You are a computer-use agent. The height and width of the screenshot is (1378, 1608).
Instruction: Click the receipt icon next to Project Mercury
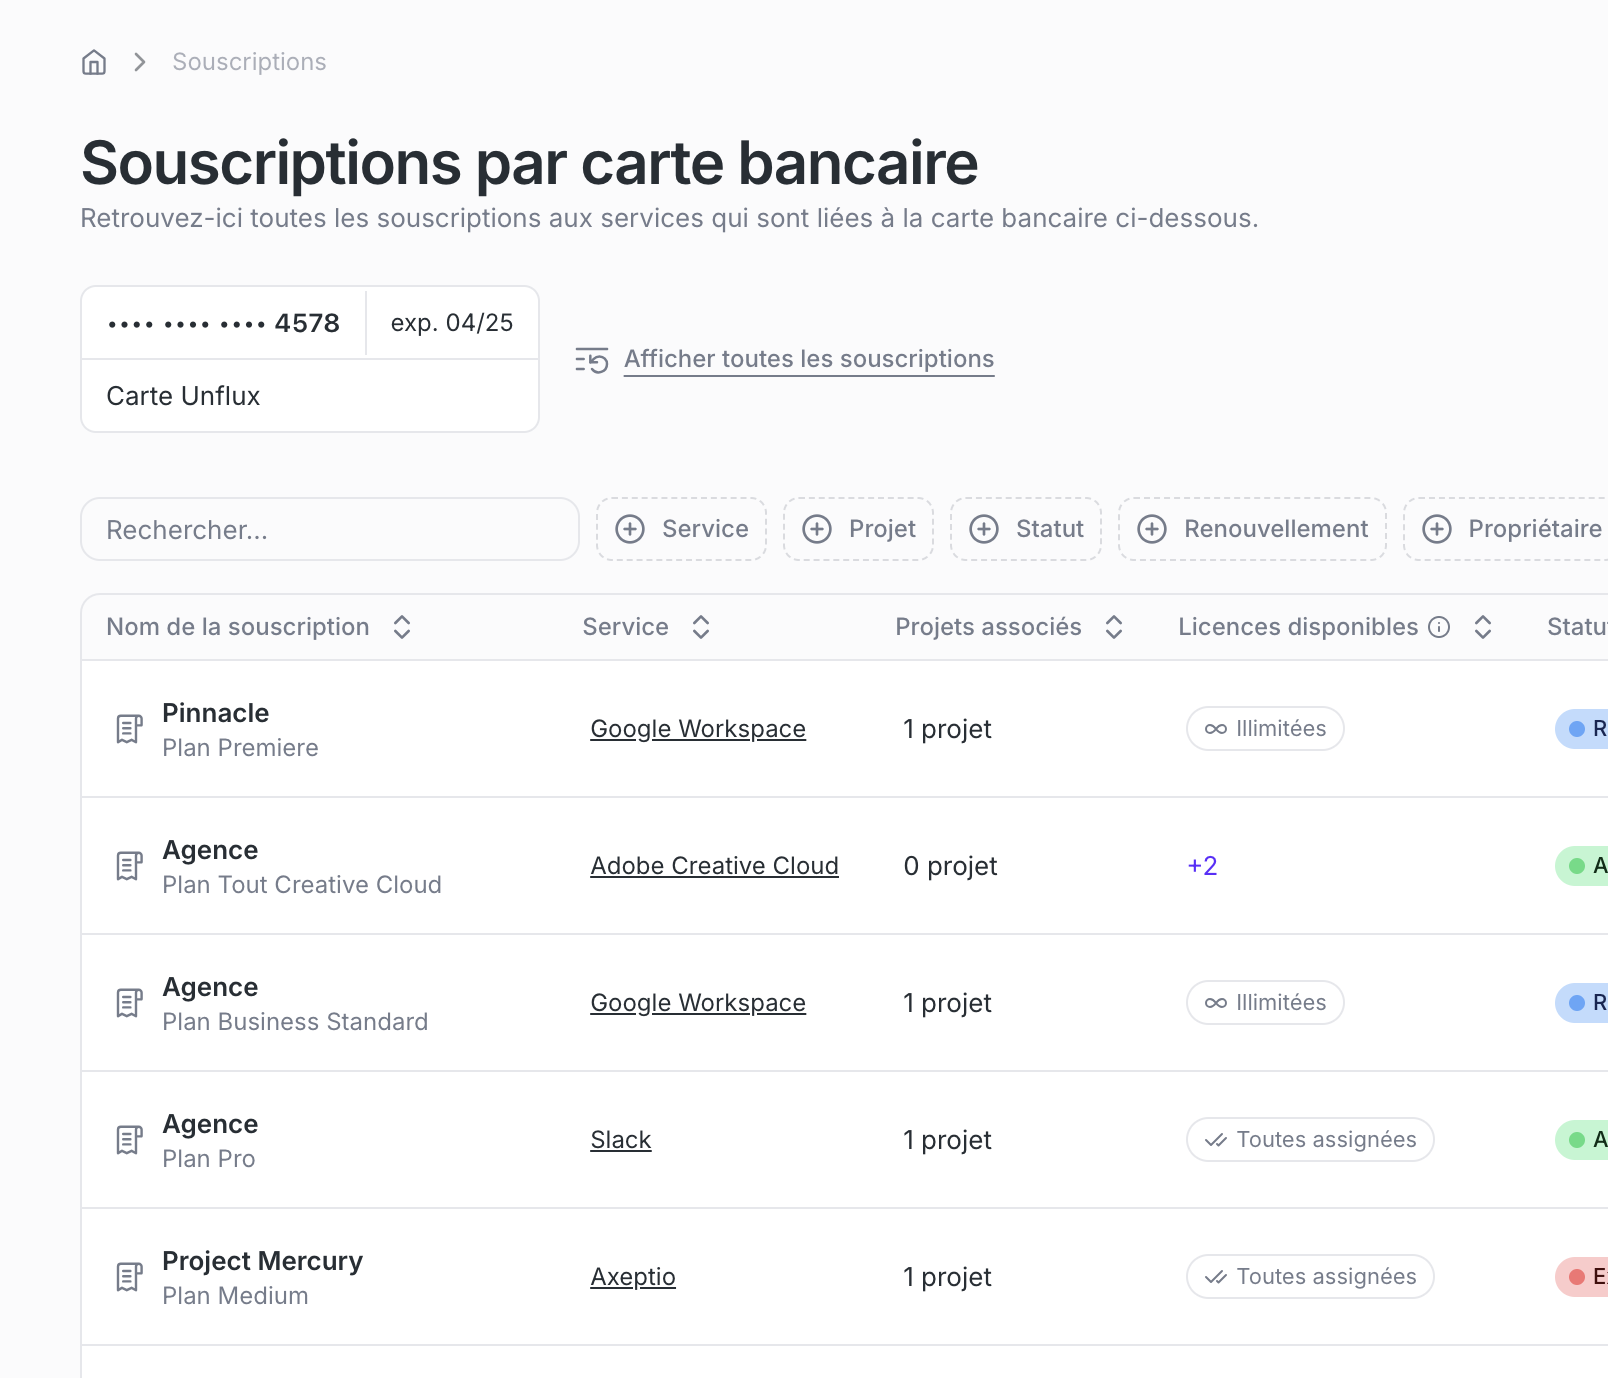click(129, 1277)
